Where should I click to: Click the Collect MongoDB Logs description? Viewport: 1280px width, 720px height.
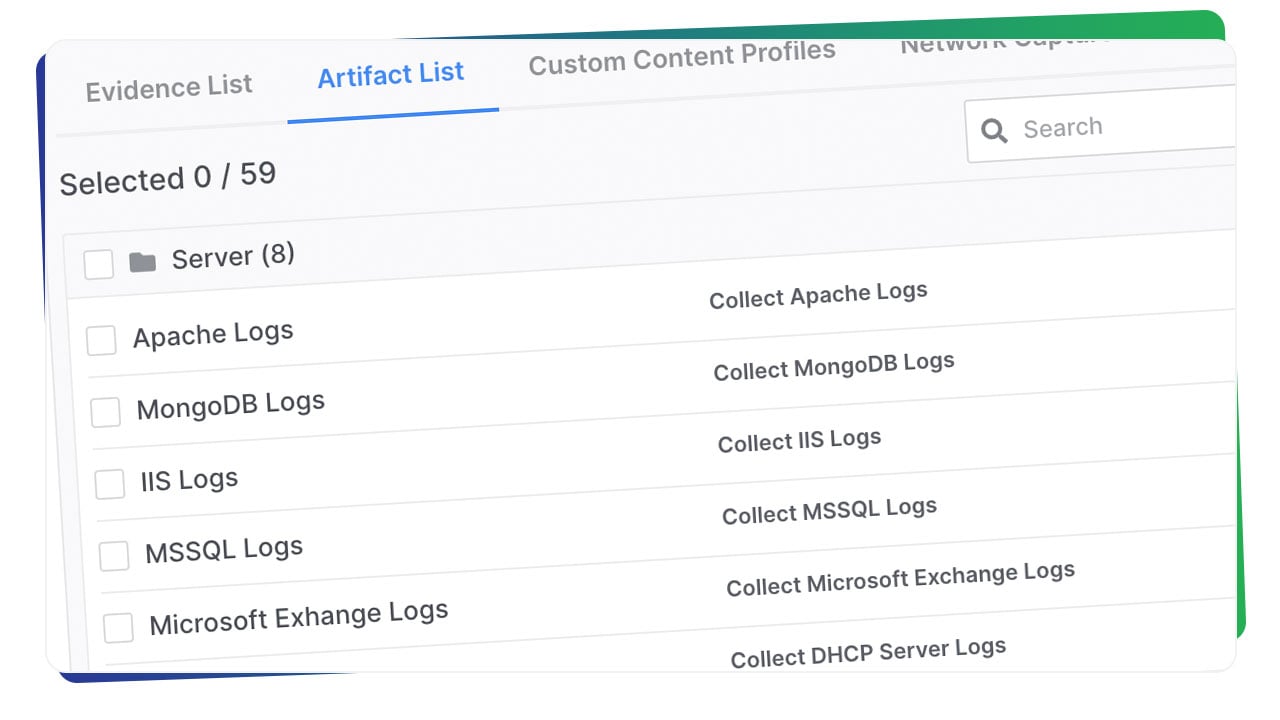(x=834, y=366)
